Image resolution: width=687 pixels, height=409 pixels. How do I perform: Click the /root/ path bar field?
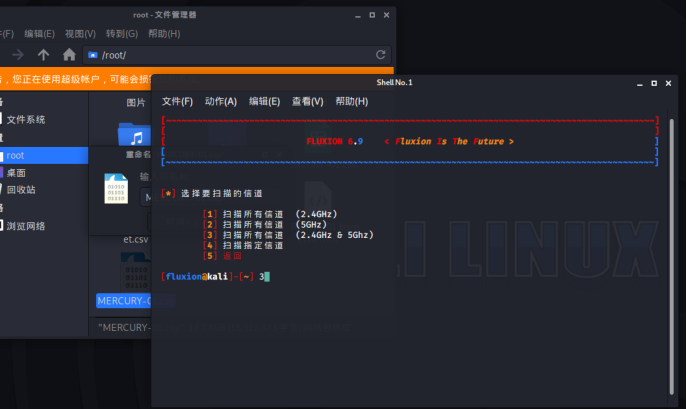237,55
